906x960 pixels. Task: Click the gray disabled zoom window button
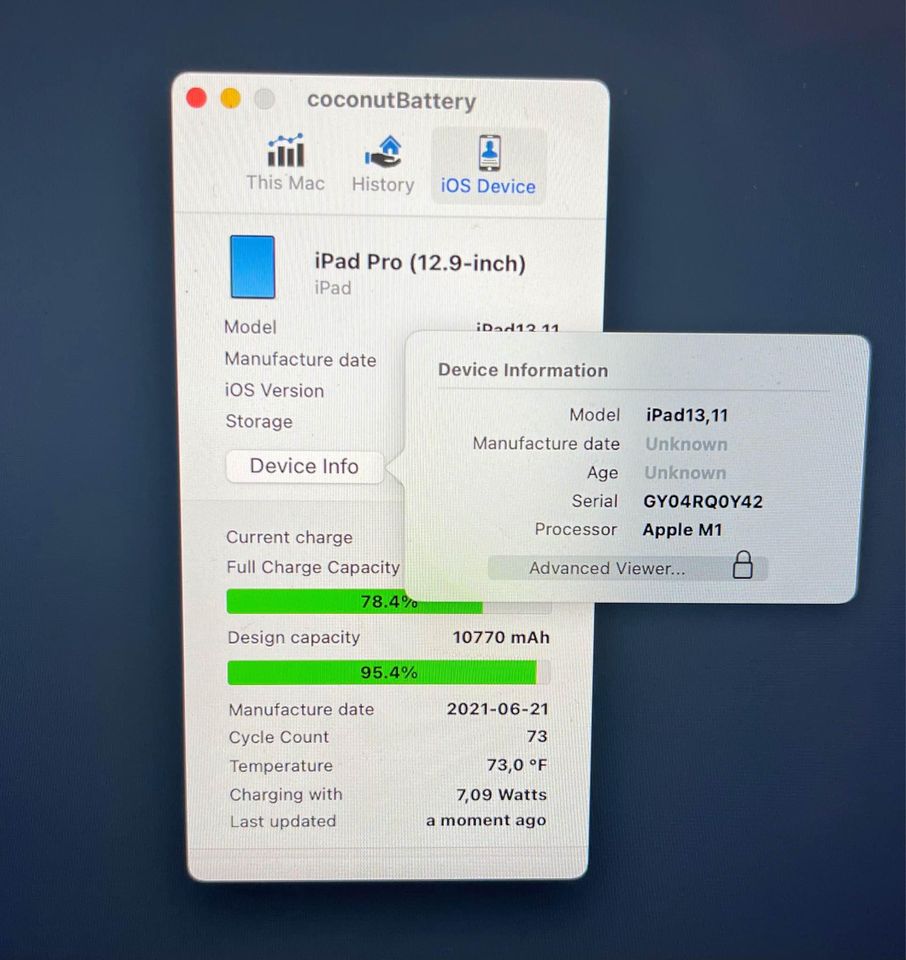point(264,99)
